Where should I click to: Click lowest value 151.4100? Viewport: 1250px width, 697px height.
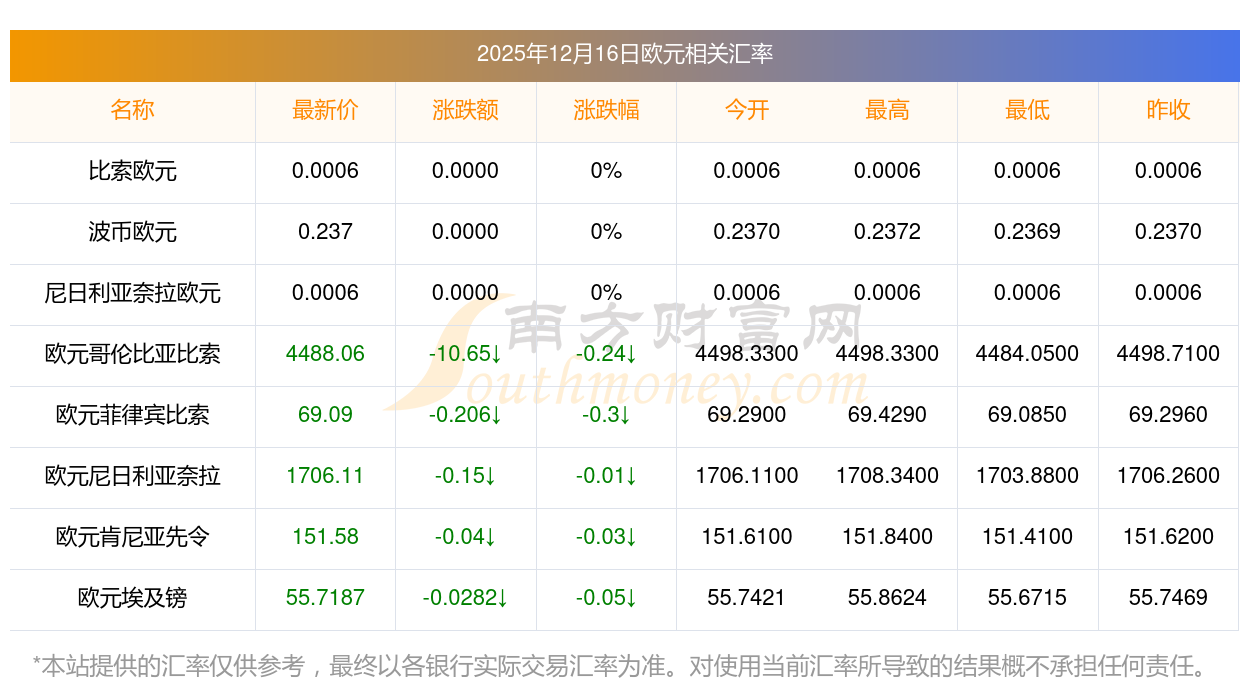[x=1027, y=537]
